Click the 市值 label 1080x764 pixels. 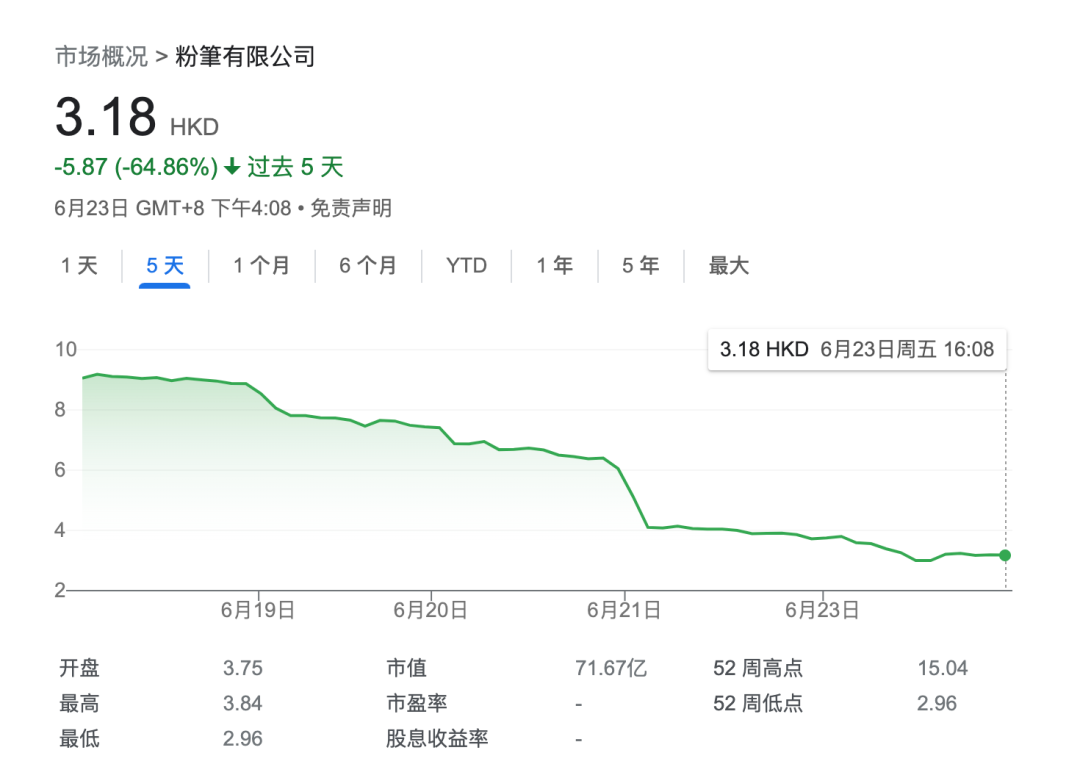tap(406, 668)
